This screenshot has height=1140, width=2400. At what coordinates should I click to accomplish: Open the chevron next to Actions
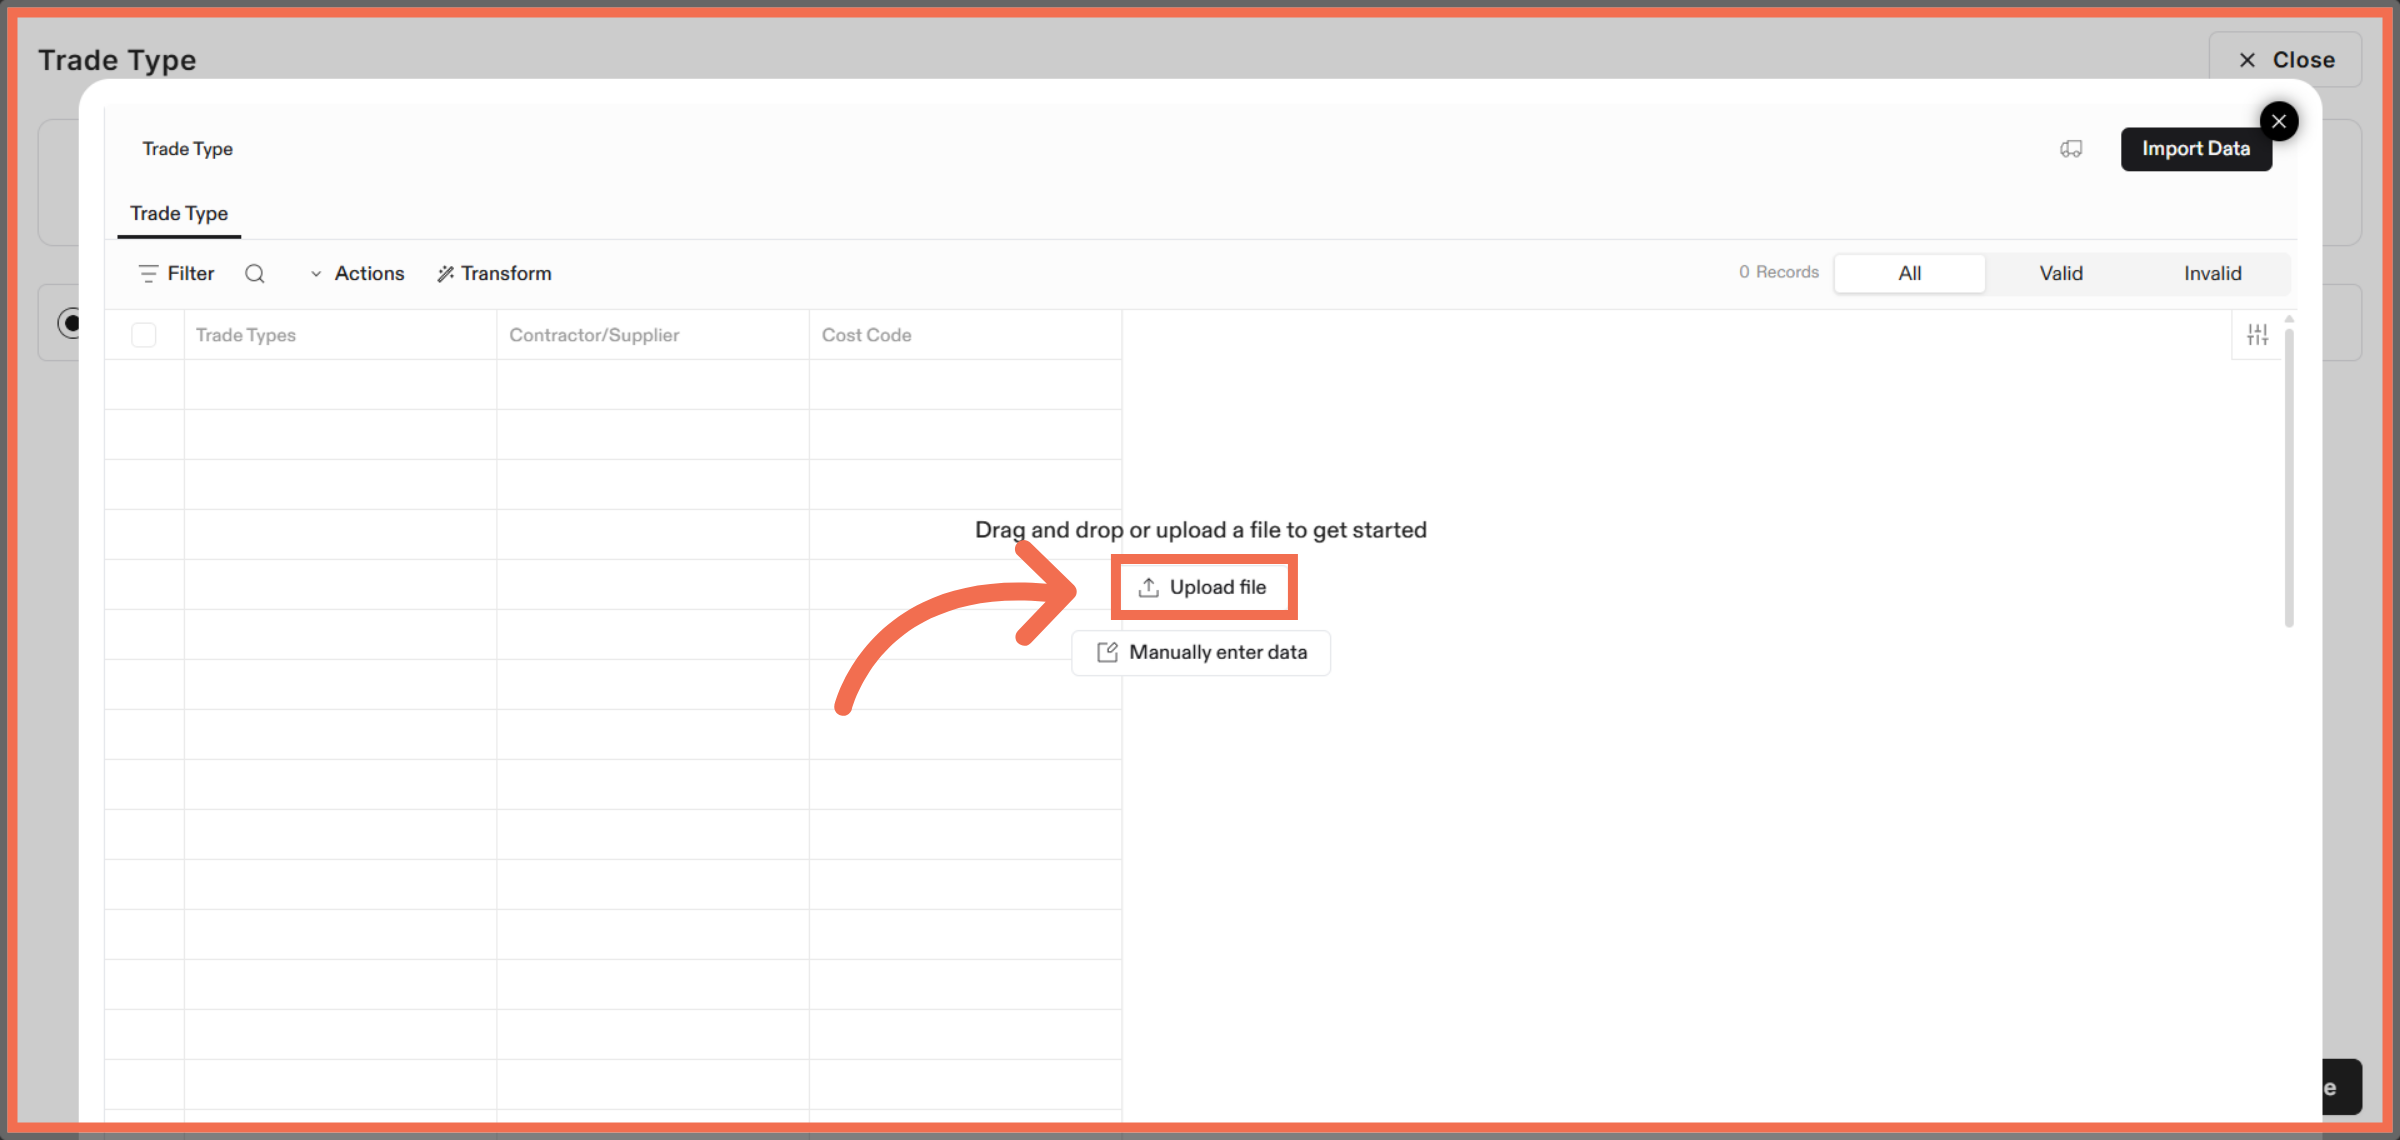tap(317, 273)
